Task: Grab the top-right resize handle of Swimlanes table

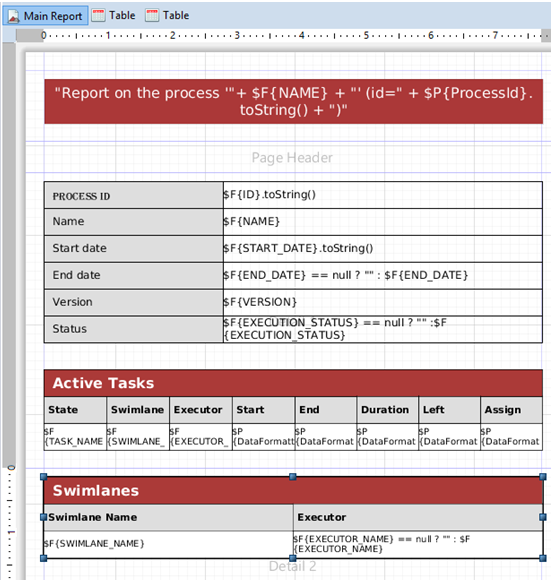Action: click(543, 477)
